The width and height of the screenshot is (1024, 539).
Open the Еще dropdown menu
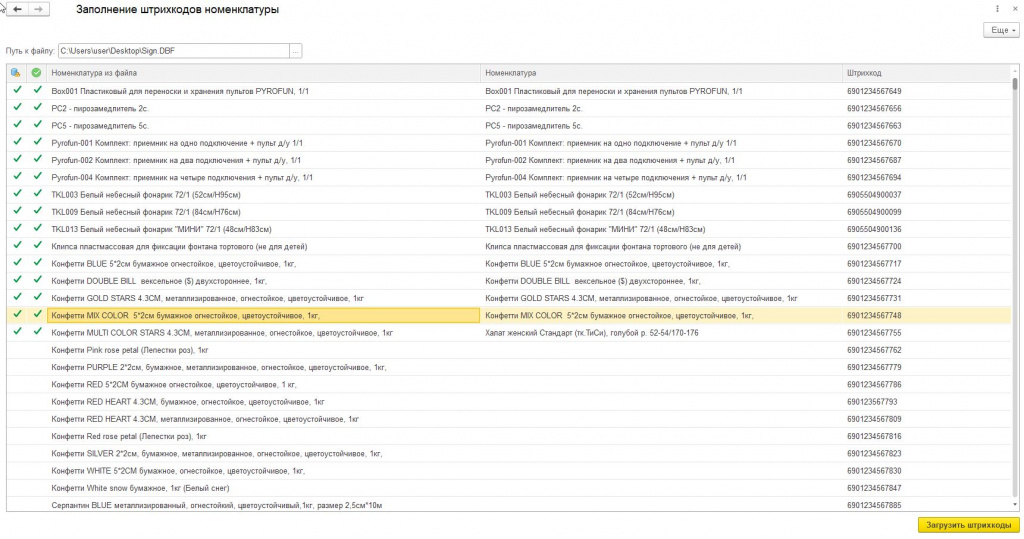pyautogui.click(x=1001, y=31)
